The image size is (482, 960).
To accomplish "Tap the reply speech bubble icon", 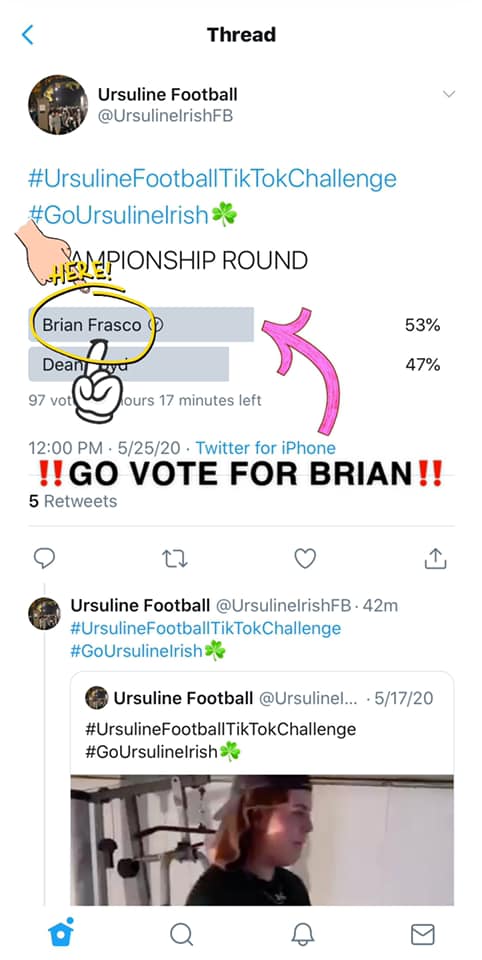I will (x=43, y=558).
